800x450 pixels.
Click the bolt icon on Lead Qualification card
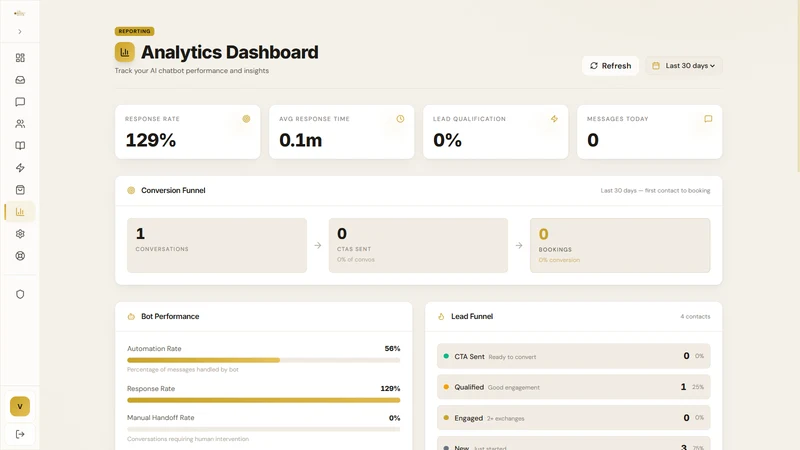coord(554,119)
